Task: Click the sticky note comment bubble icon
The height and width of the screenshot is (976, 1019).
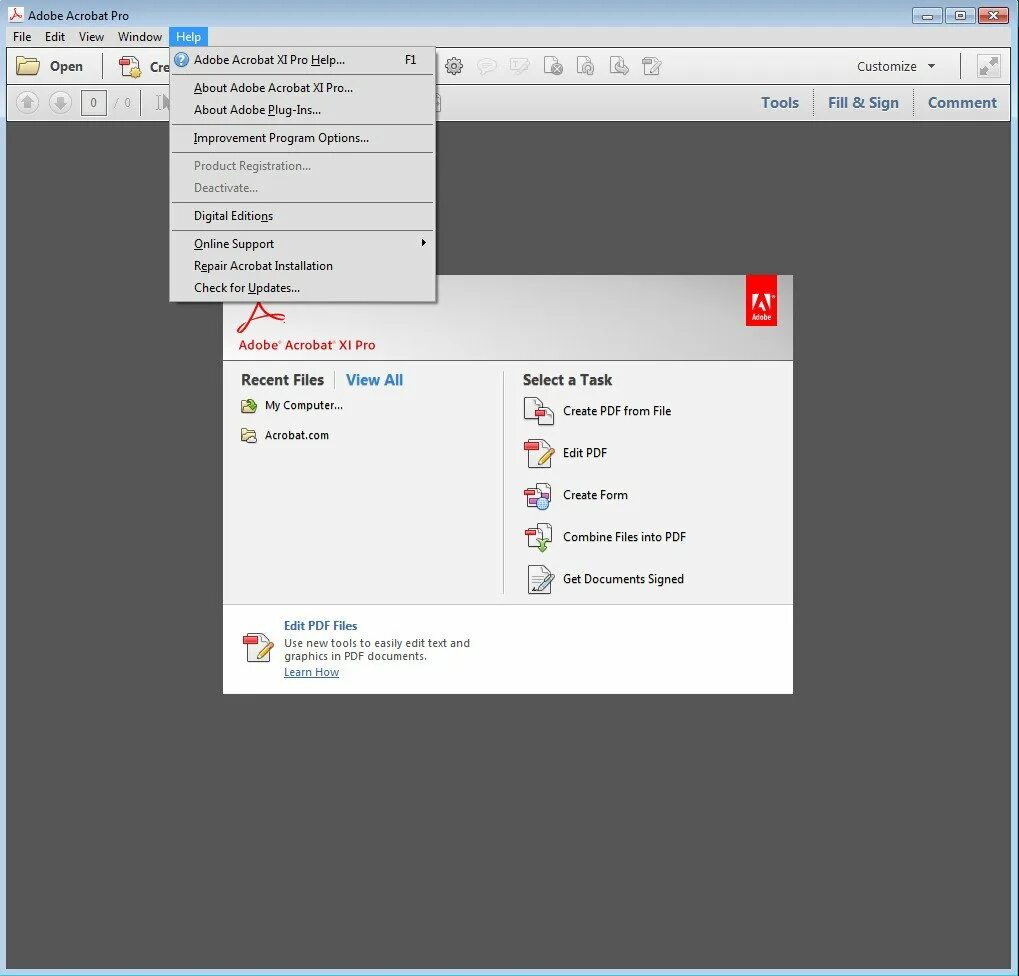Action: pyautogui.click(x=487, y=66)
